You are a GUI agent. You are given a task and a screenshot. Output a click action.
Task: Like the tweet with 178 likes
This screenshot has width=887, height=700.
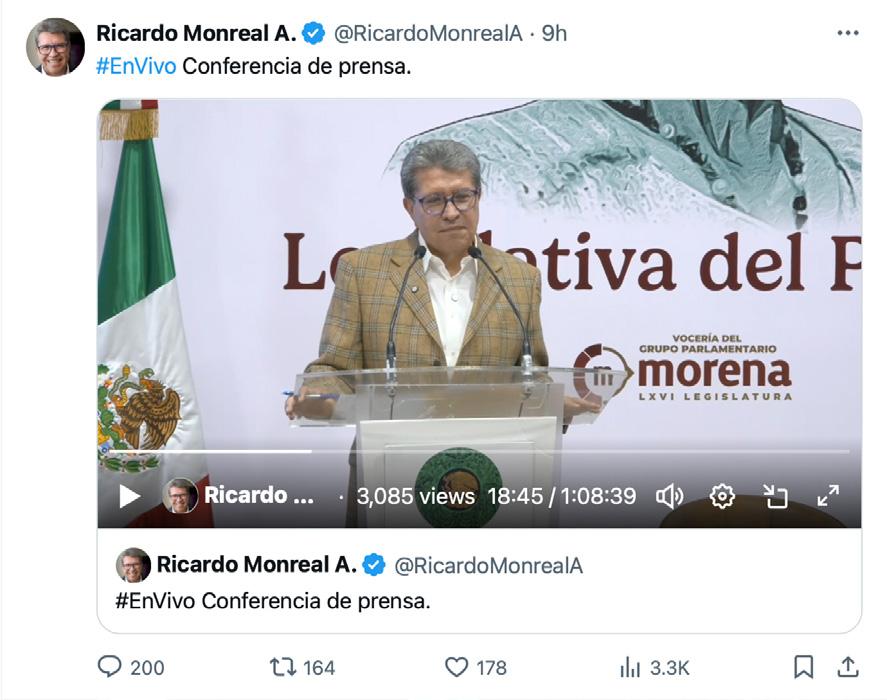point(457,667)
